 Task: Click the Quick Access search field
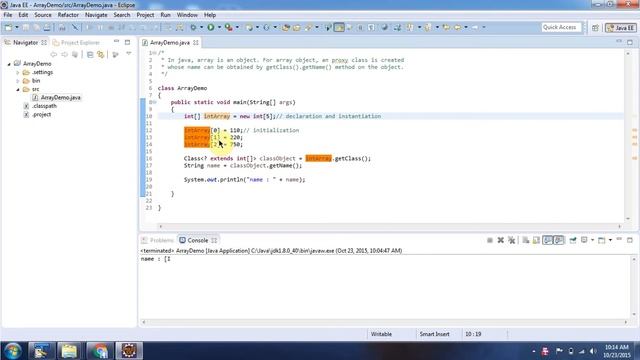coord(561,27)
